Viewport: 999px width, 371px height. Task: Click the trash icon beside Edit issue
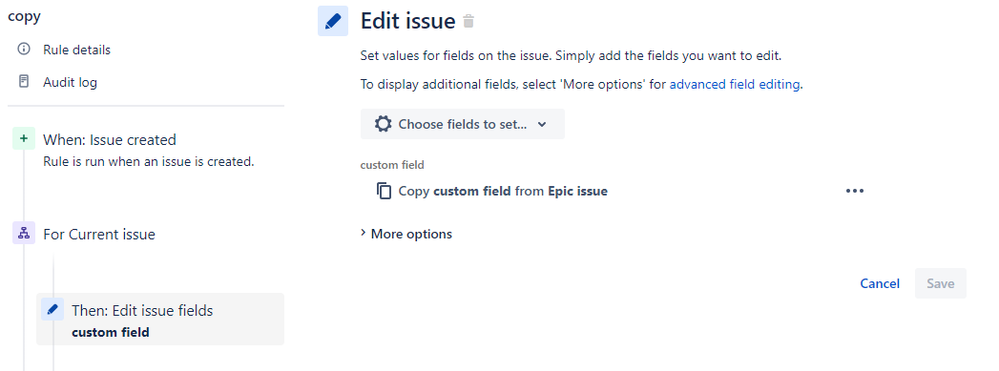click(468, 22)
